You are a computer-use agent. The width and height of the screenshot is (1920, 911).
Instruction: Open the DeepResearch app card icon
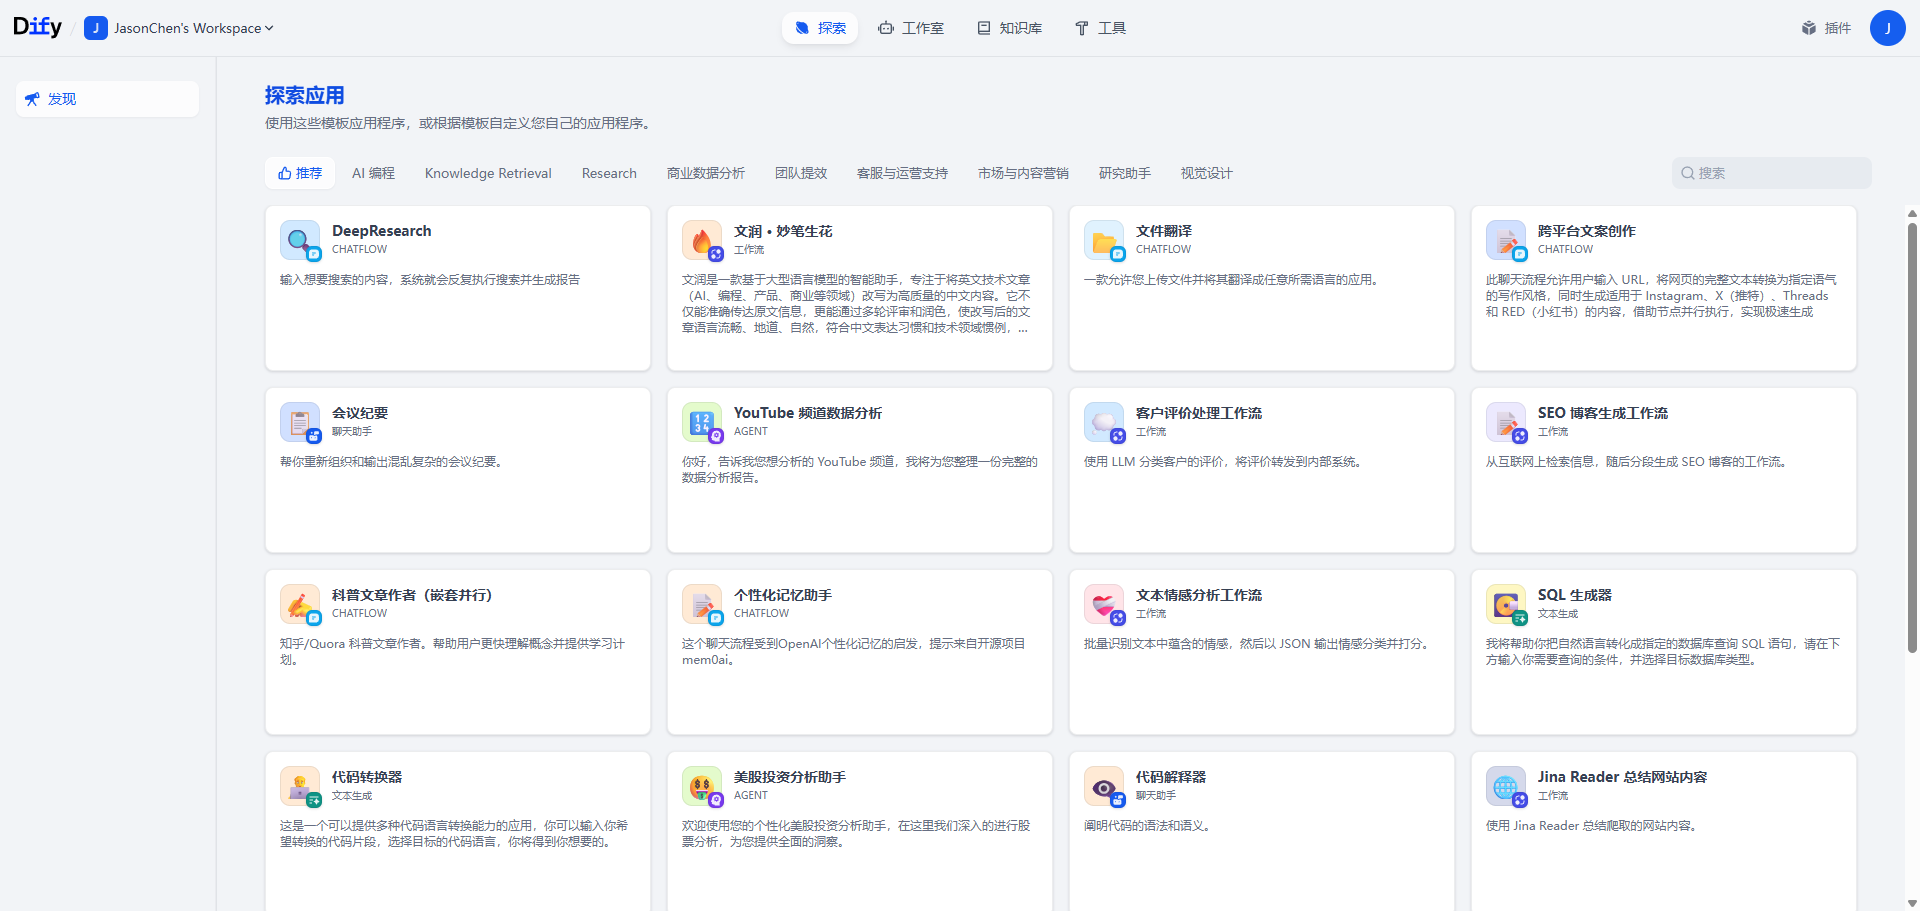point(300,240)
